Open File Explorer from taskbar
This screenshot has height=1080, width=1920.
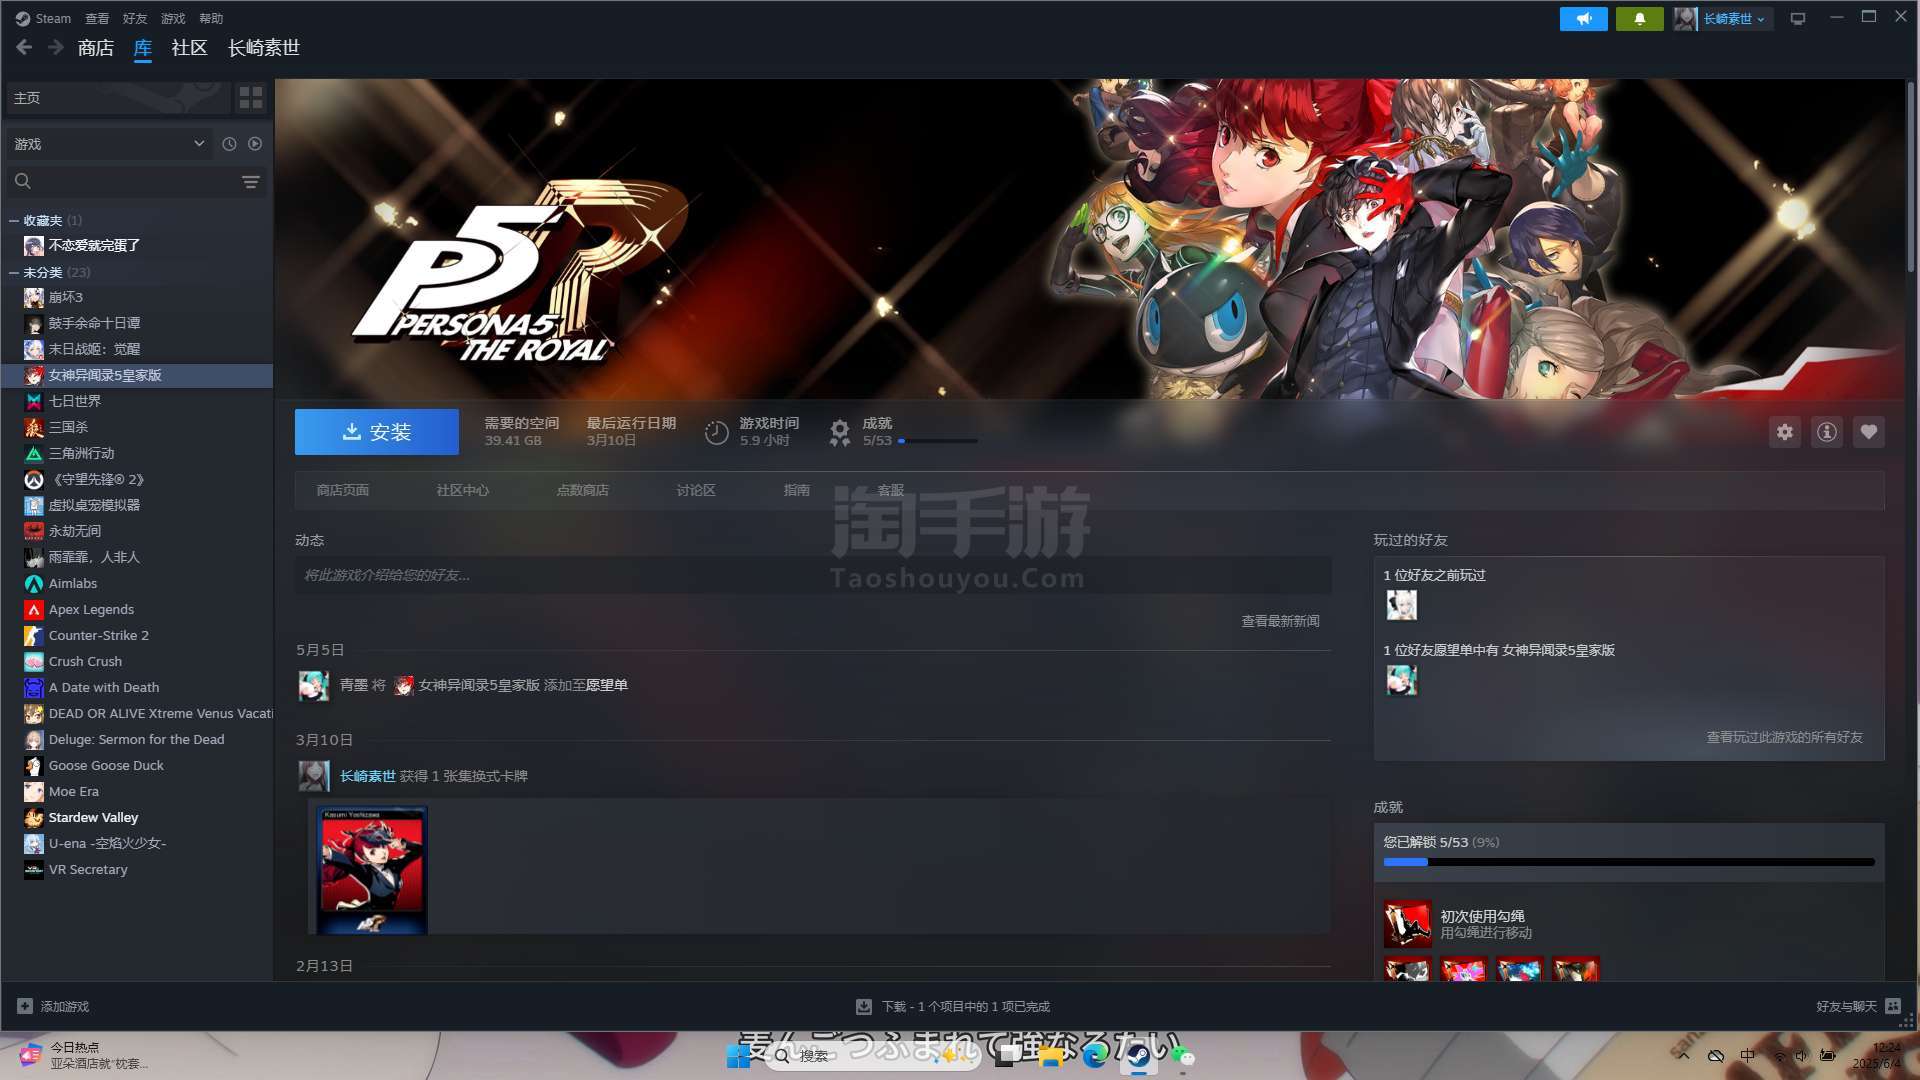[1050, 1056]
